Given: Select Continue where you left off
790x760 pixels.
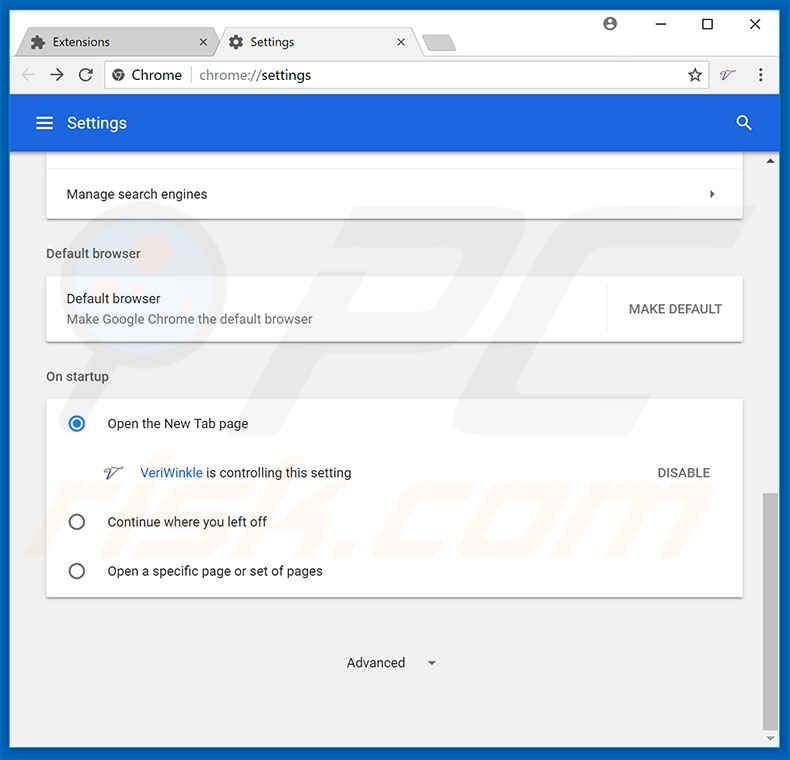Looking at the screenshot, I should click(77, 522).
